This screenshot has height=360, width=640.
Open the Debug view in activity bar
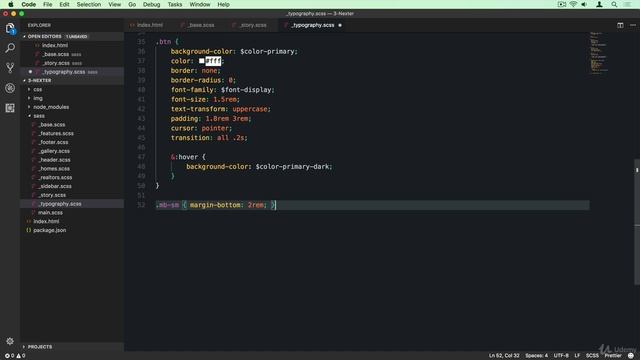[x=10, y=88]
